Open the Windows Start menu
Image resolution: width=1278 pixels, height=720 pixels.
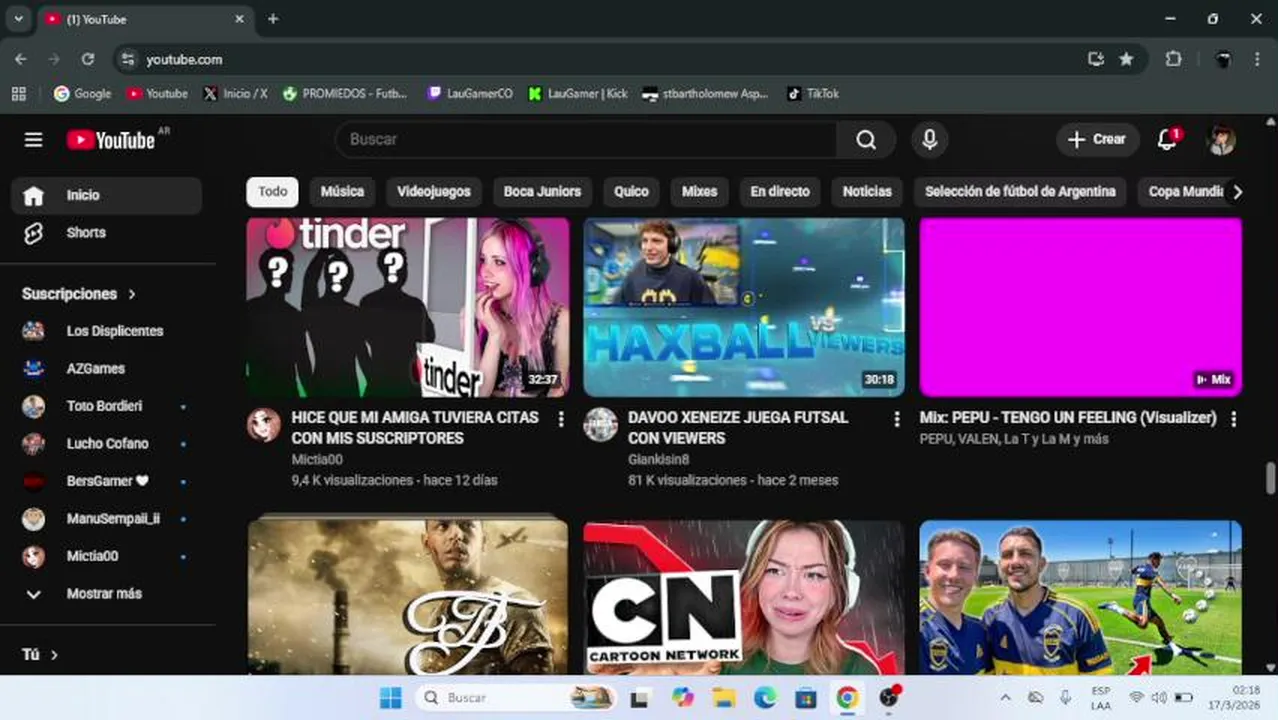391,697
